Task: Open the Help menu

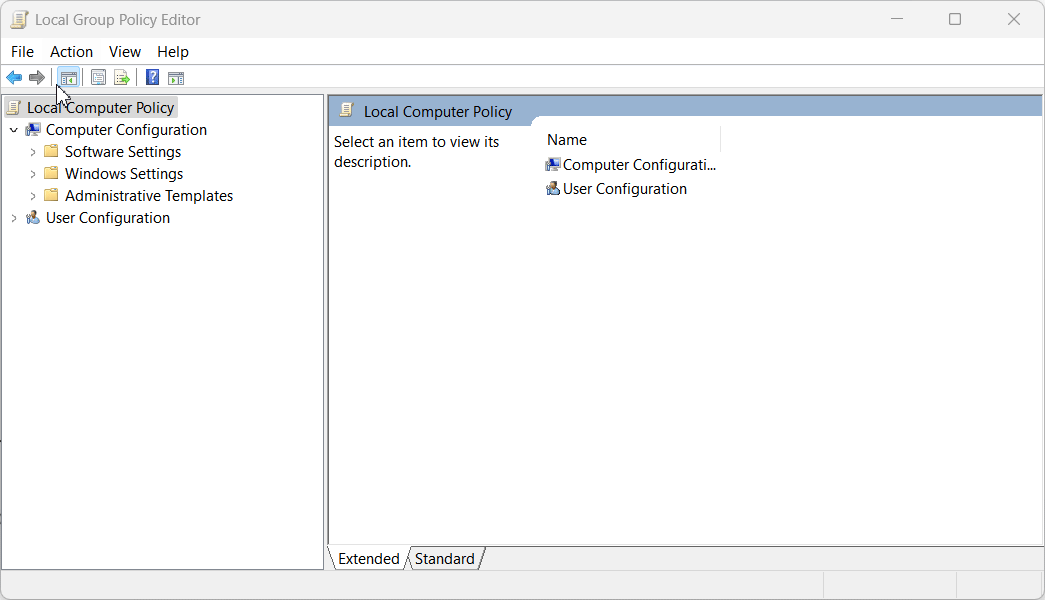Action: click(173, 51)
